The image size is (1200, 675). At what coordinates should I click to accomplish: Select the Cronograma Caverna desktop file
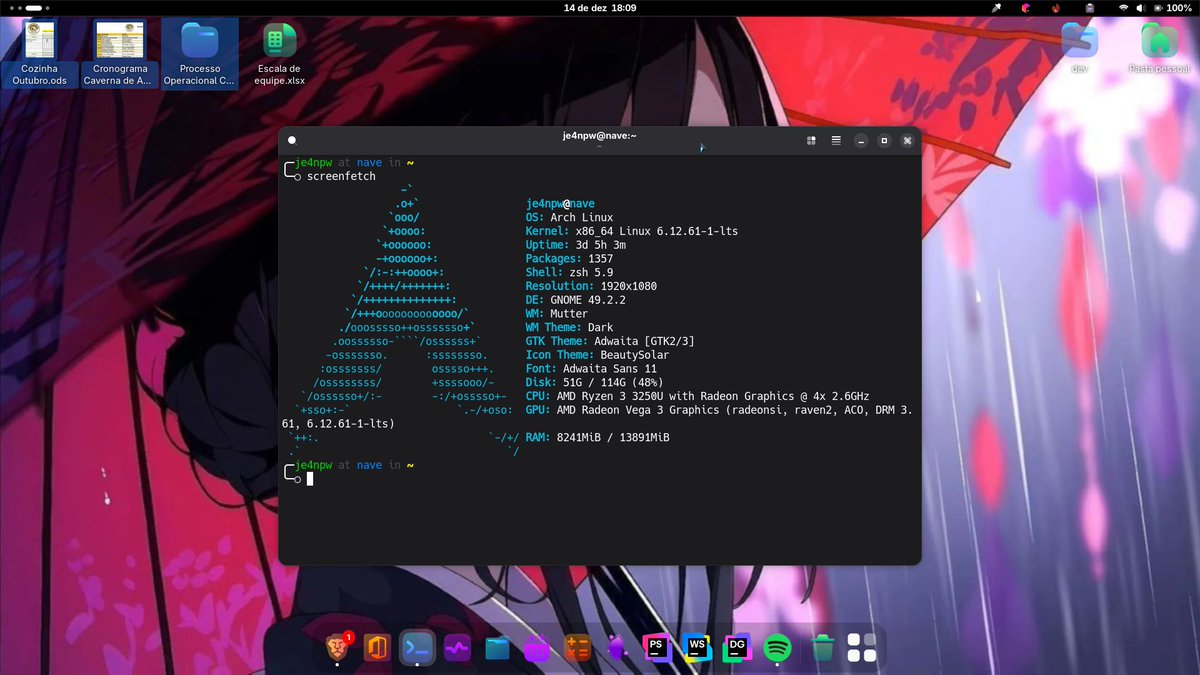[120, 53]
